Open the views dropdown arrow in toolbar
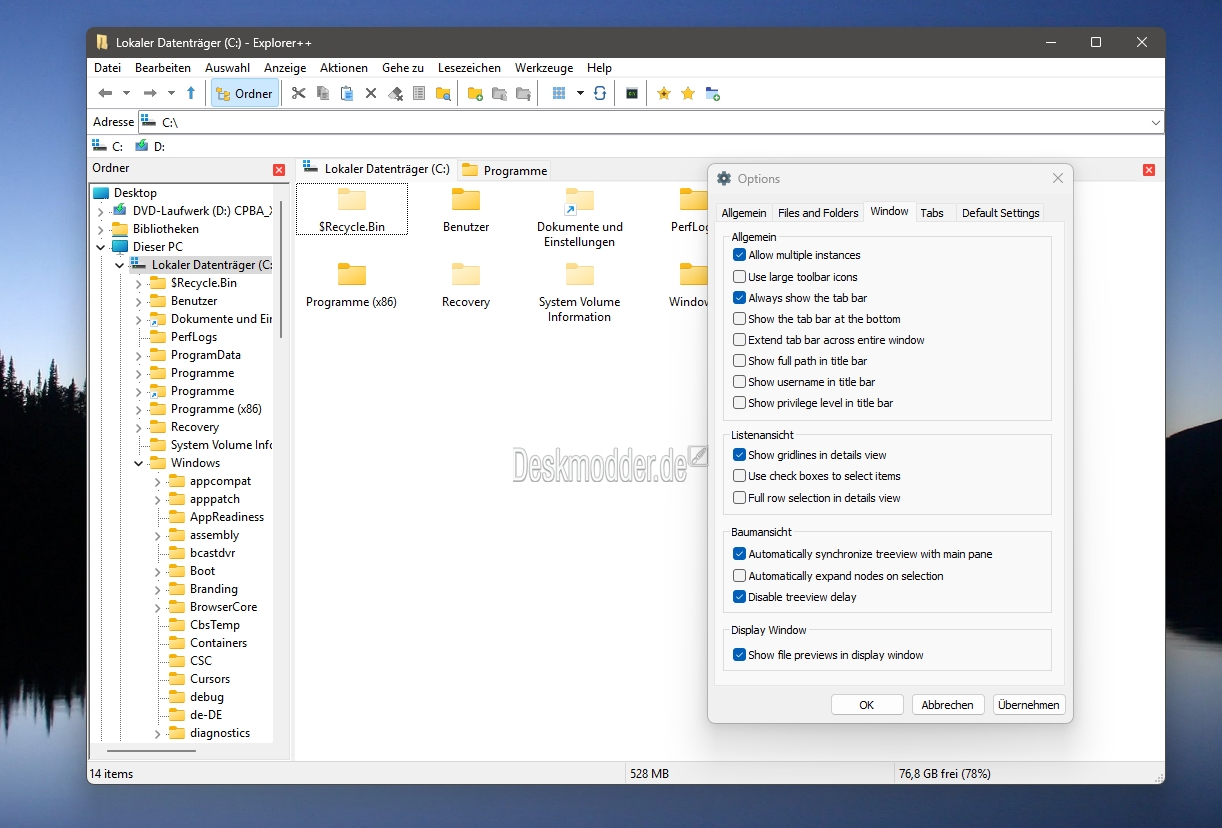Image resolution: width=1222 pixels, height=828 pixels. [x=580, y=93]
